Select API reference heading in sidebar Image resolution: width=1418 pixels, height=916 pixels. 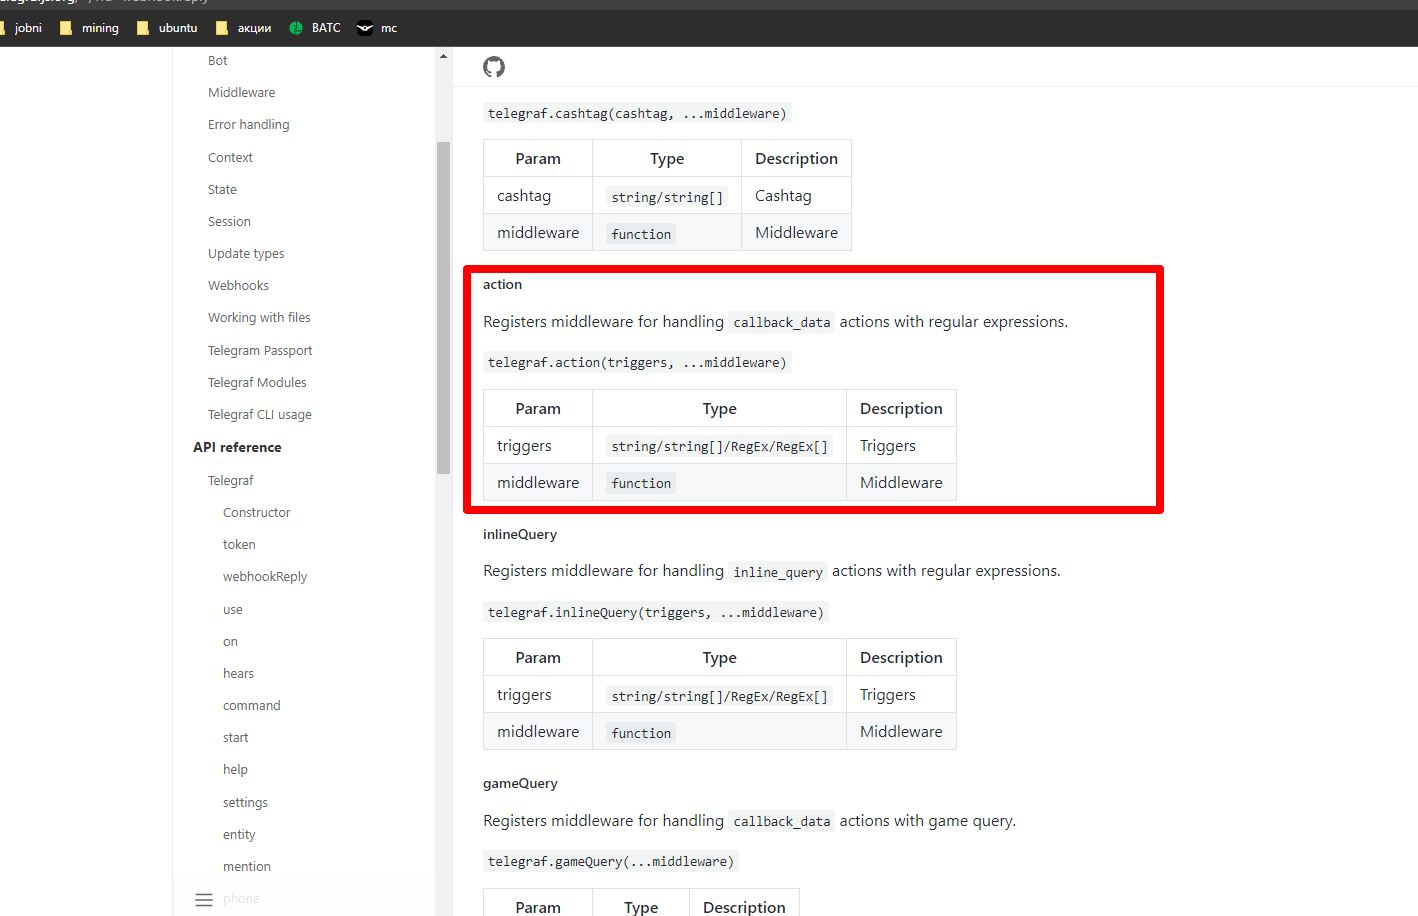pos(237,447)
